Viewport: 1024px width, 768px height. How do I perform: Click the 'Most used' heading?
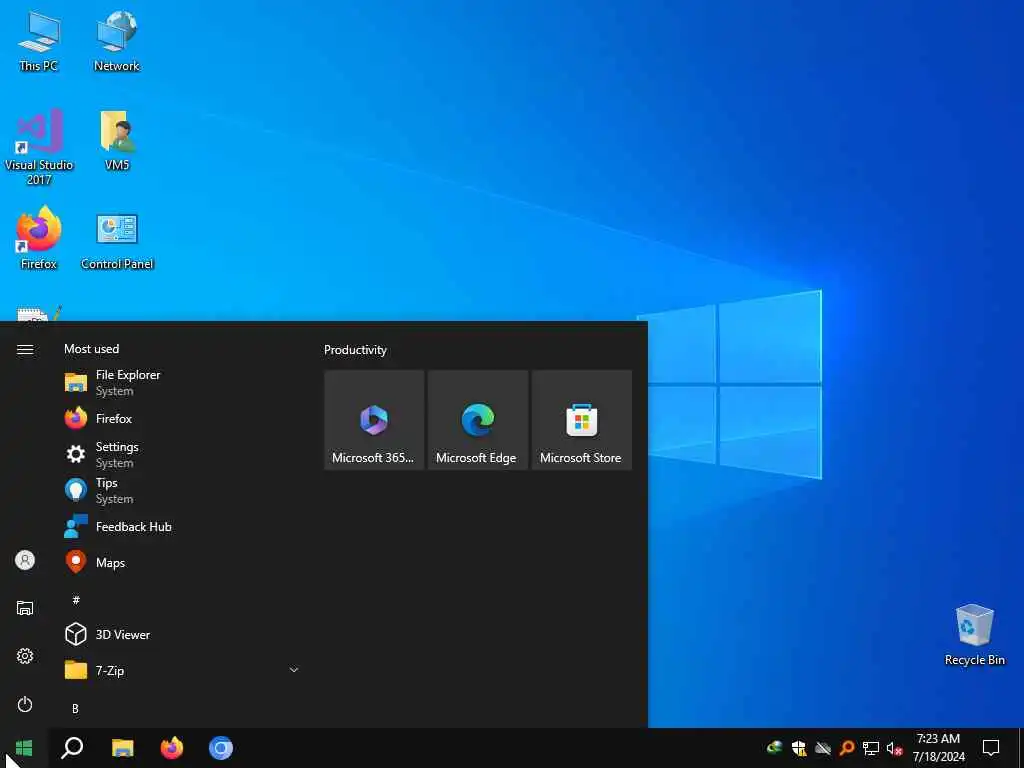tap(91, 349)
